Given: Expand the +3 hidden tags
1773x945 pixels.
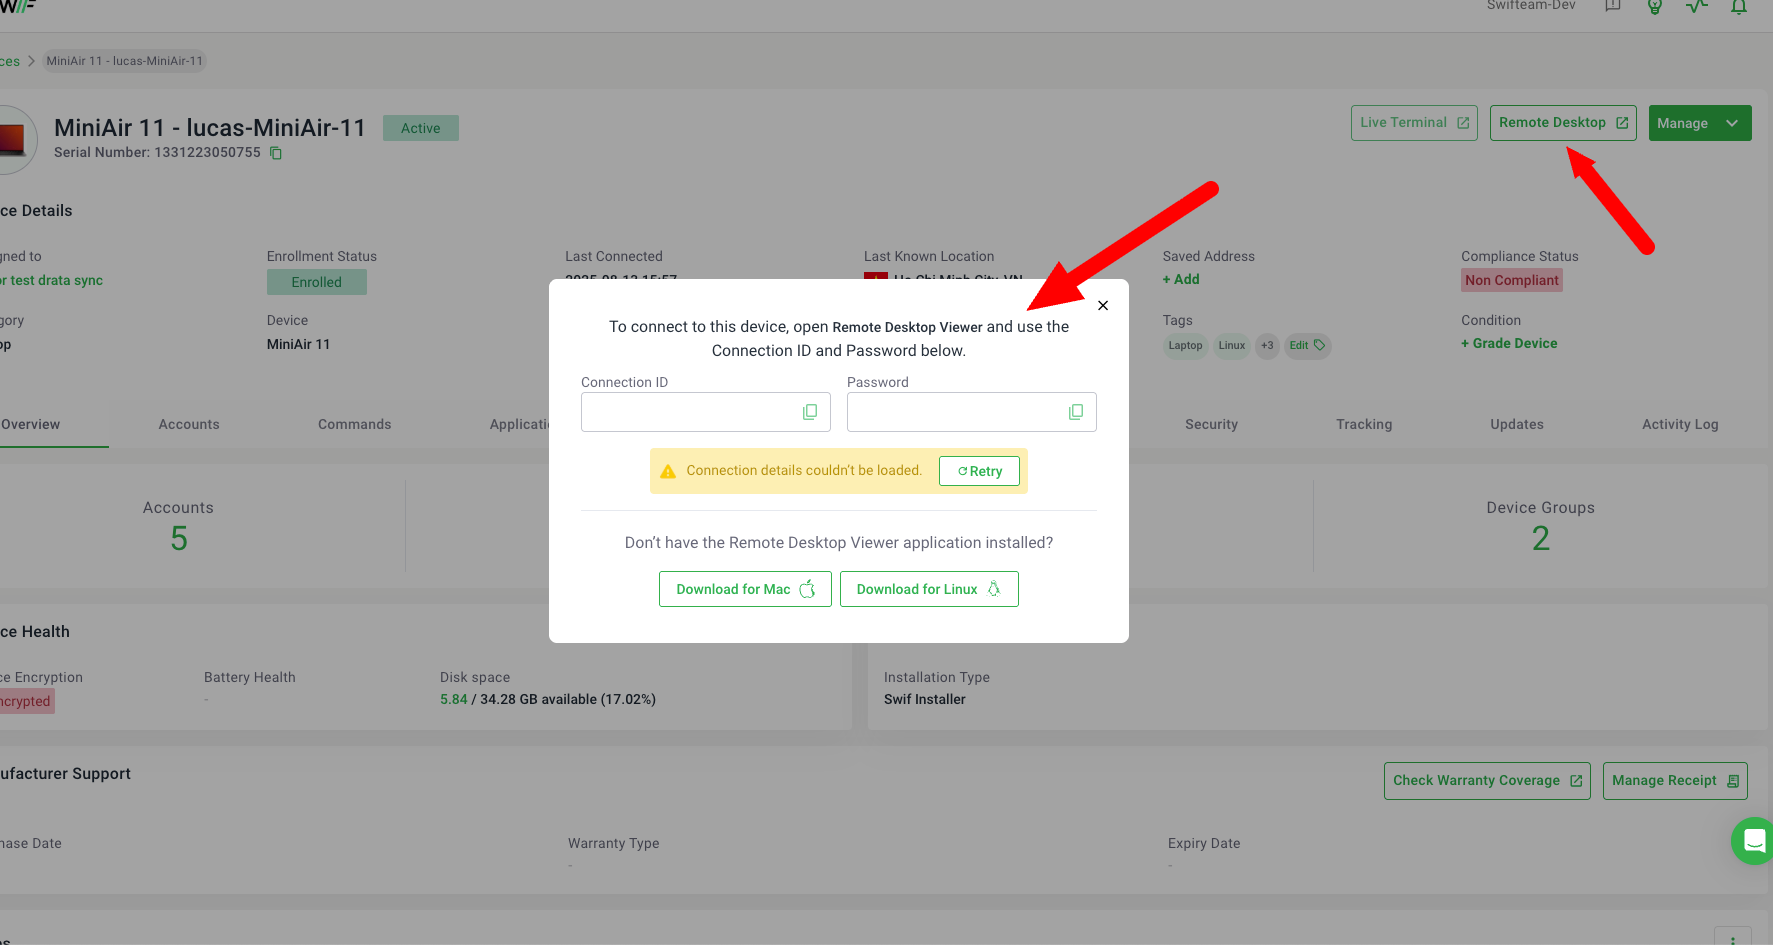Looking at the screenshot, I should [1267, 346].
